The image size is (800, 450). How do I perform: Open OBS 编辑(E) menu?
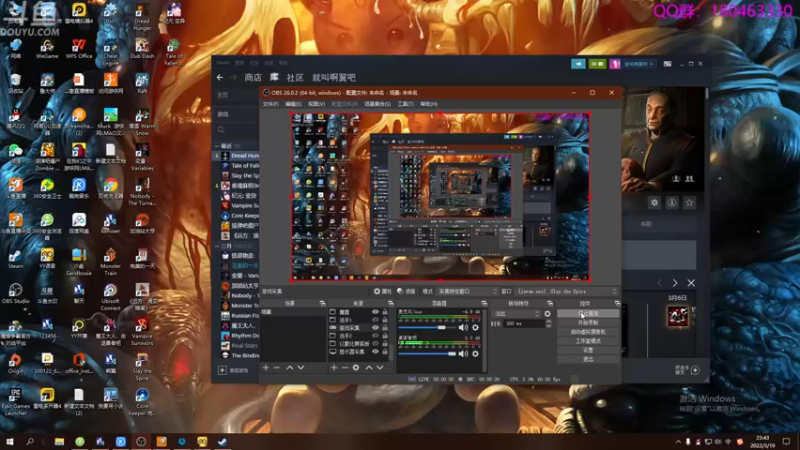pyautogui.click(x=293, y=104)
